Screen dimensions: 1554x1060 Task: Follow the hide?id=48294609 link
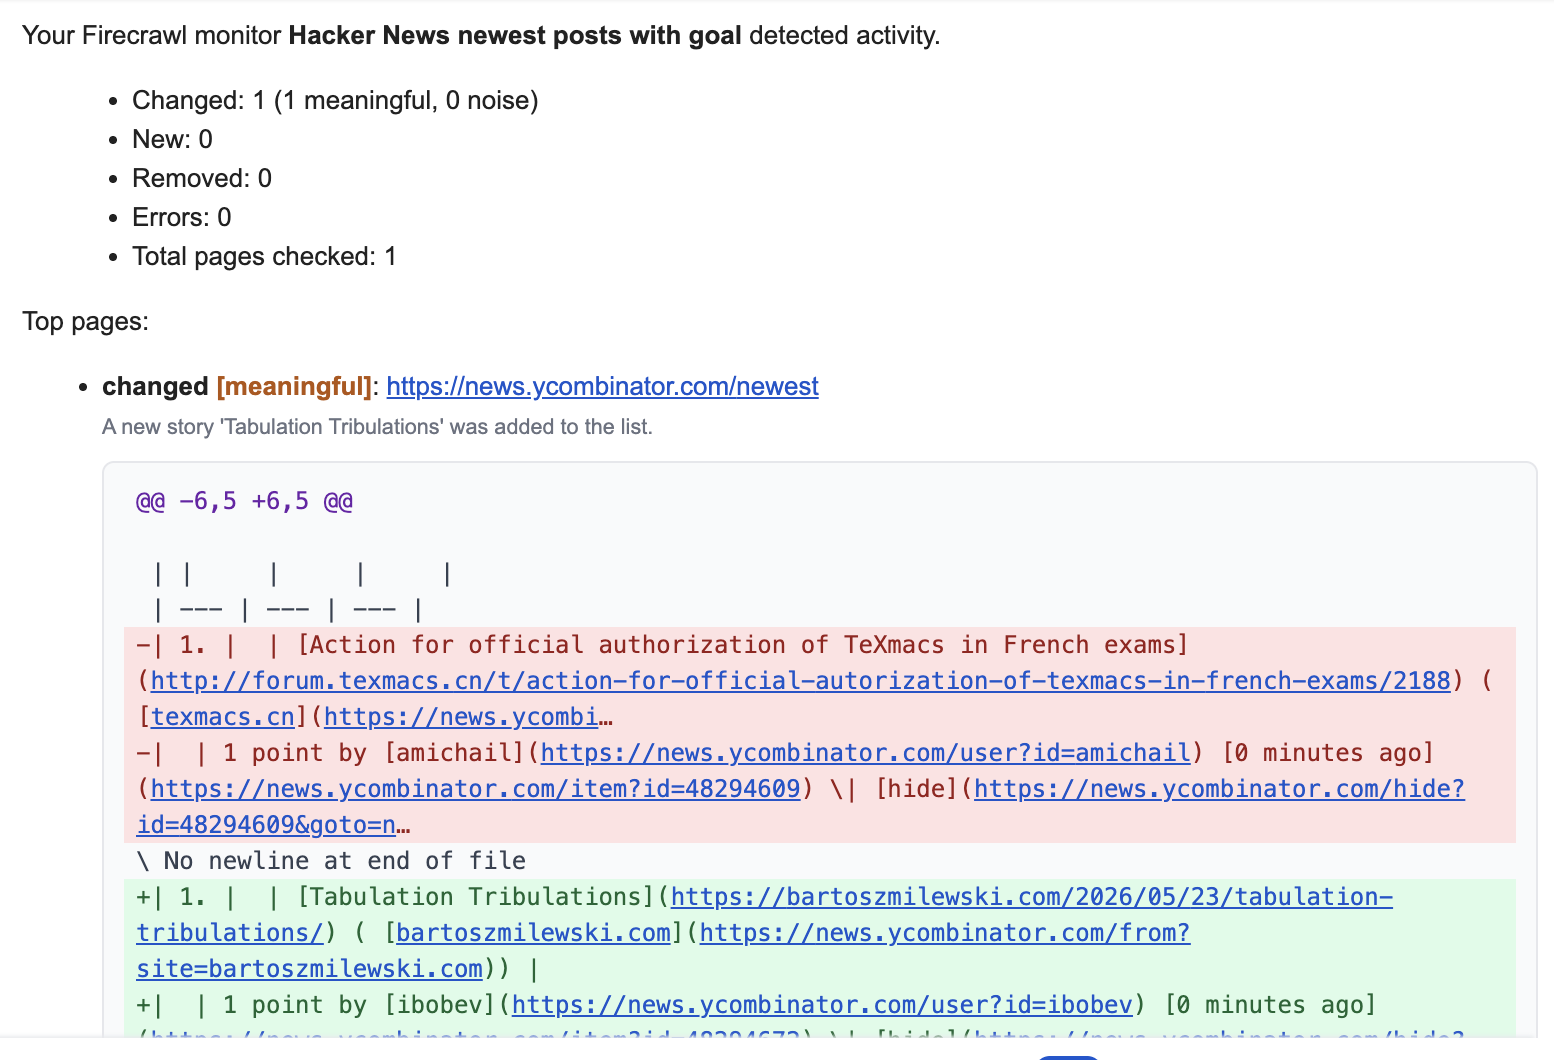click(x=801, y=807)
